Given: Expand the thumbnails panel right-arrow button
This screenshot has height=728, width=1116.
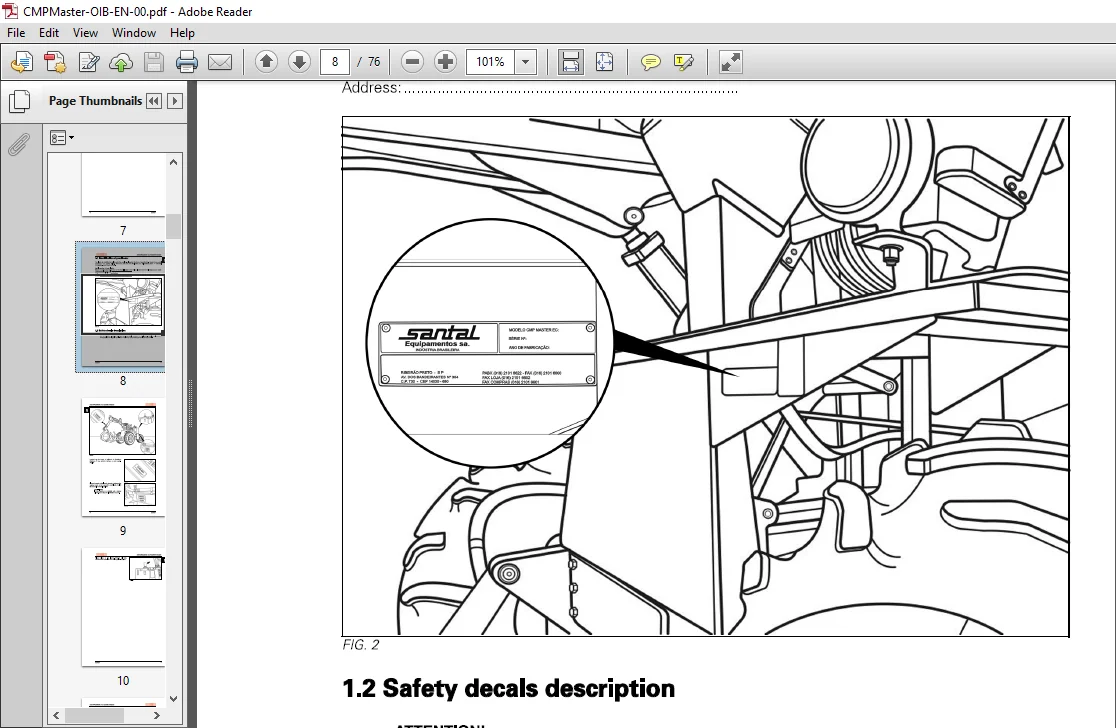Looking at the screenshot, I should point(174,101).
